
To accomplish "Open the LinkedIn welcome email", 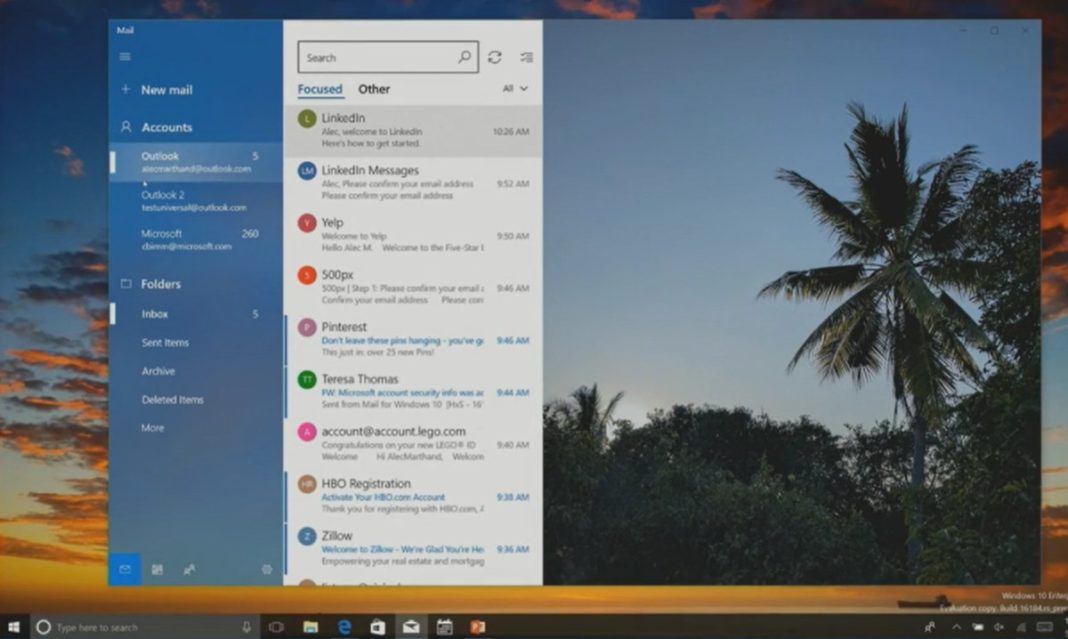I will (400, 130).
